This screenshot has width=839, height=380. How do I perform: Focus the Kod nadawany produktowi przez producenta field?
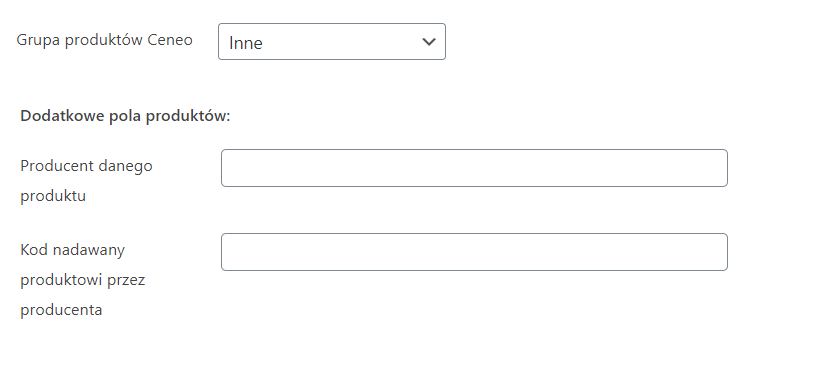tap(474, 252)
